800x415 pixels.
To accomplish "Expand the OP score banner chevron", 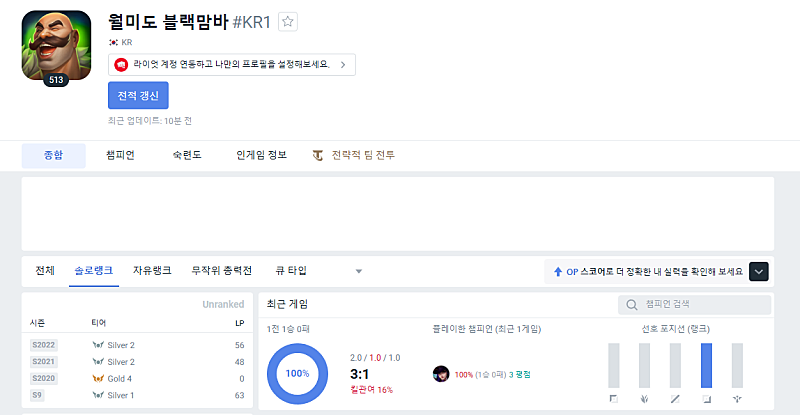I will (758, 271).
